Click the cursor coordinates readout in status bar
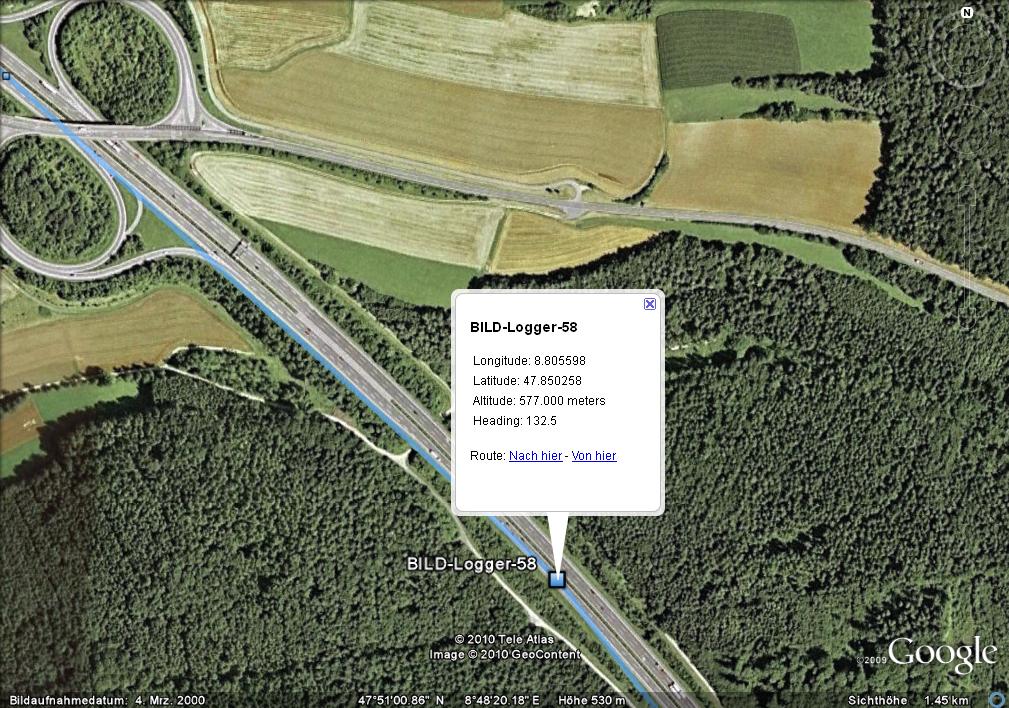 (449, 700)
